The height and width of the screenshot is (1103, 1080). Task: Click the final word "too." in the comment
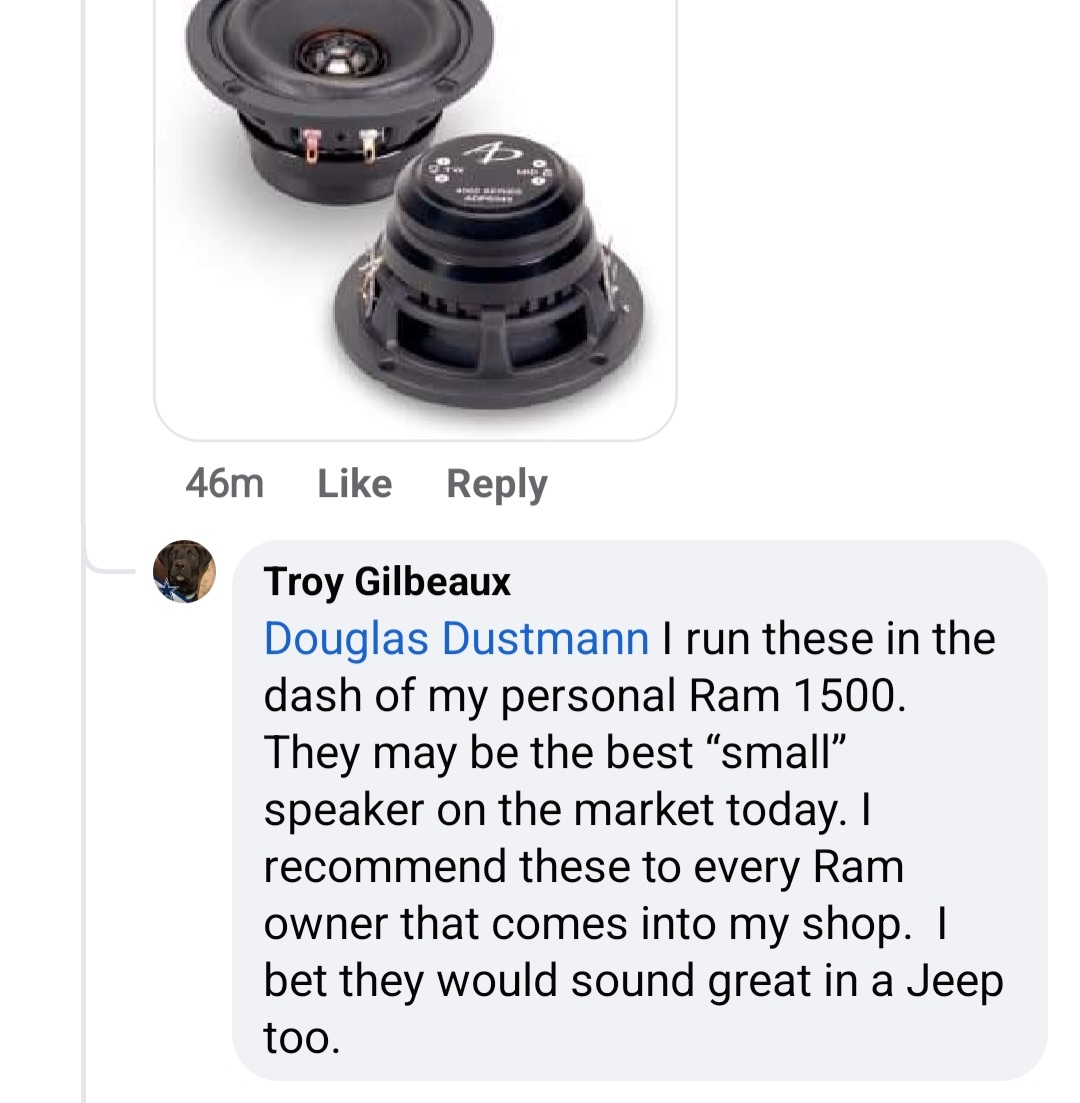coord(302,1040)
